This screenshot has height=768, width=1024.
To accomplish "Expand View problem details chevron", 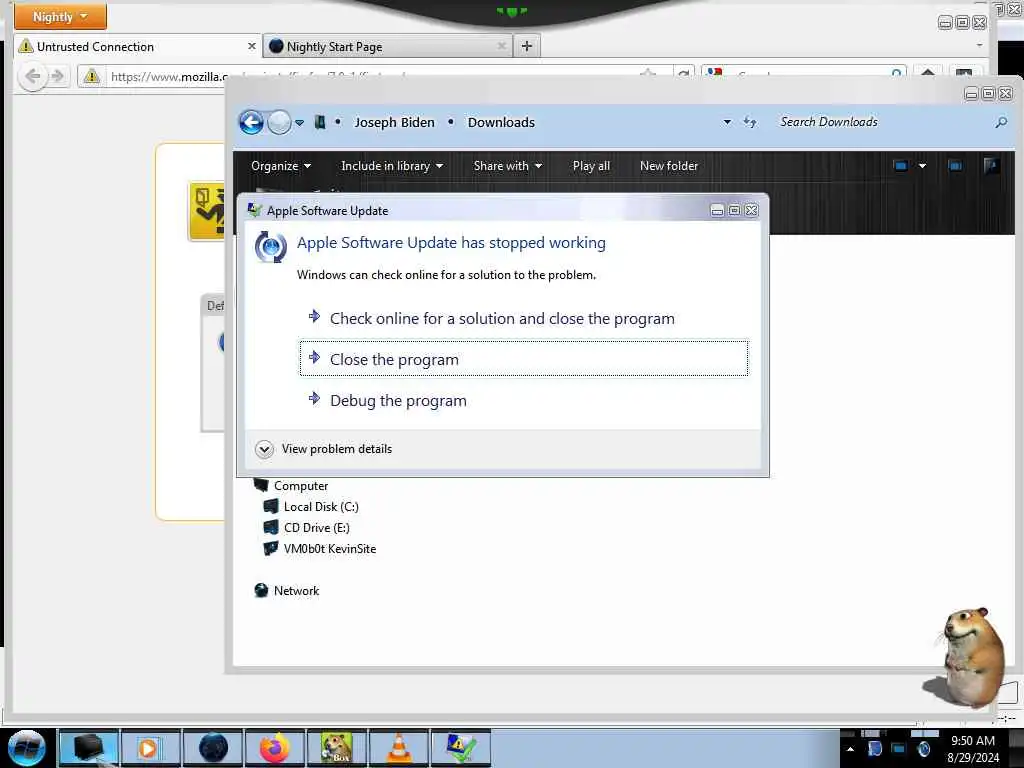I will click(264, 449).
